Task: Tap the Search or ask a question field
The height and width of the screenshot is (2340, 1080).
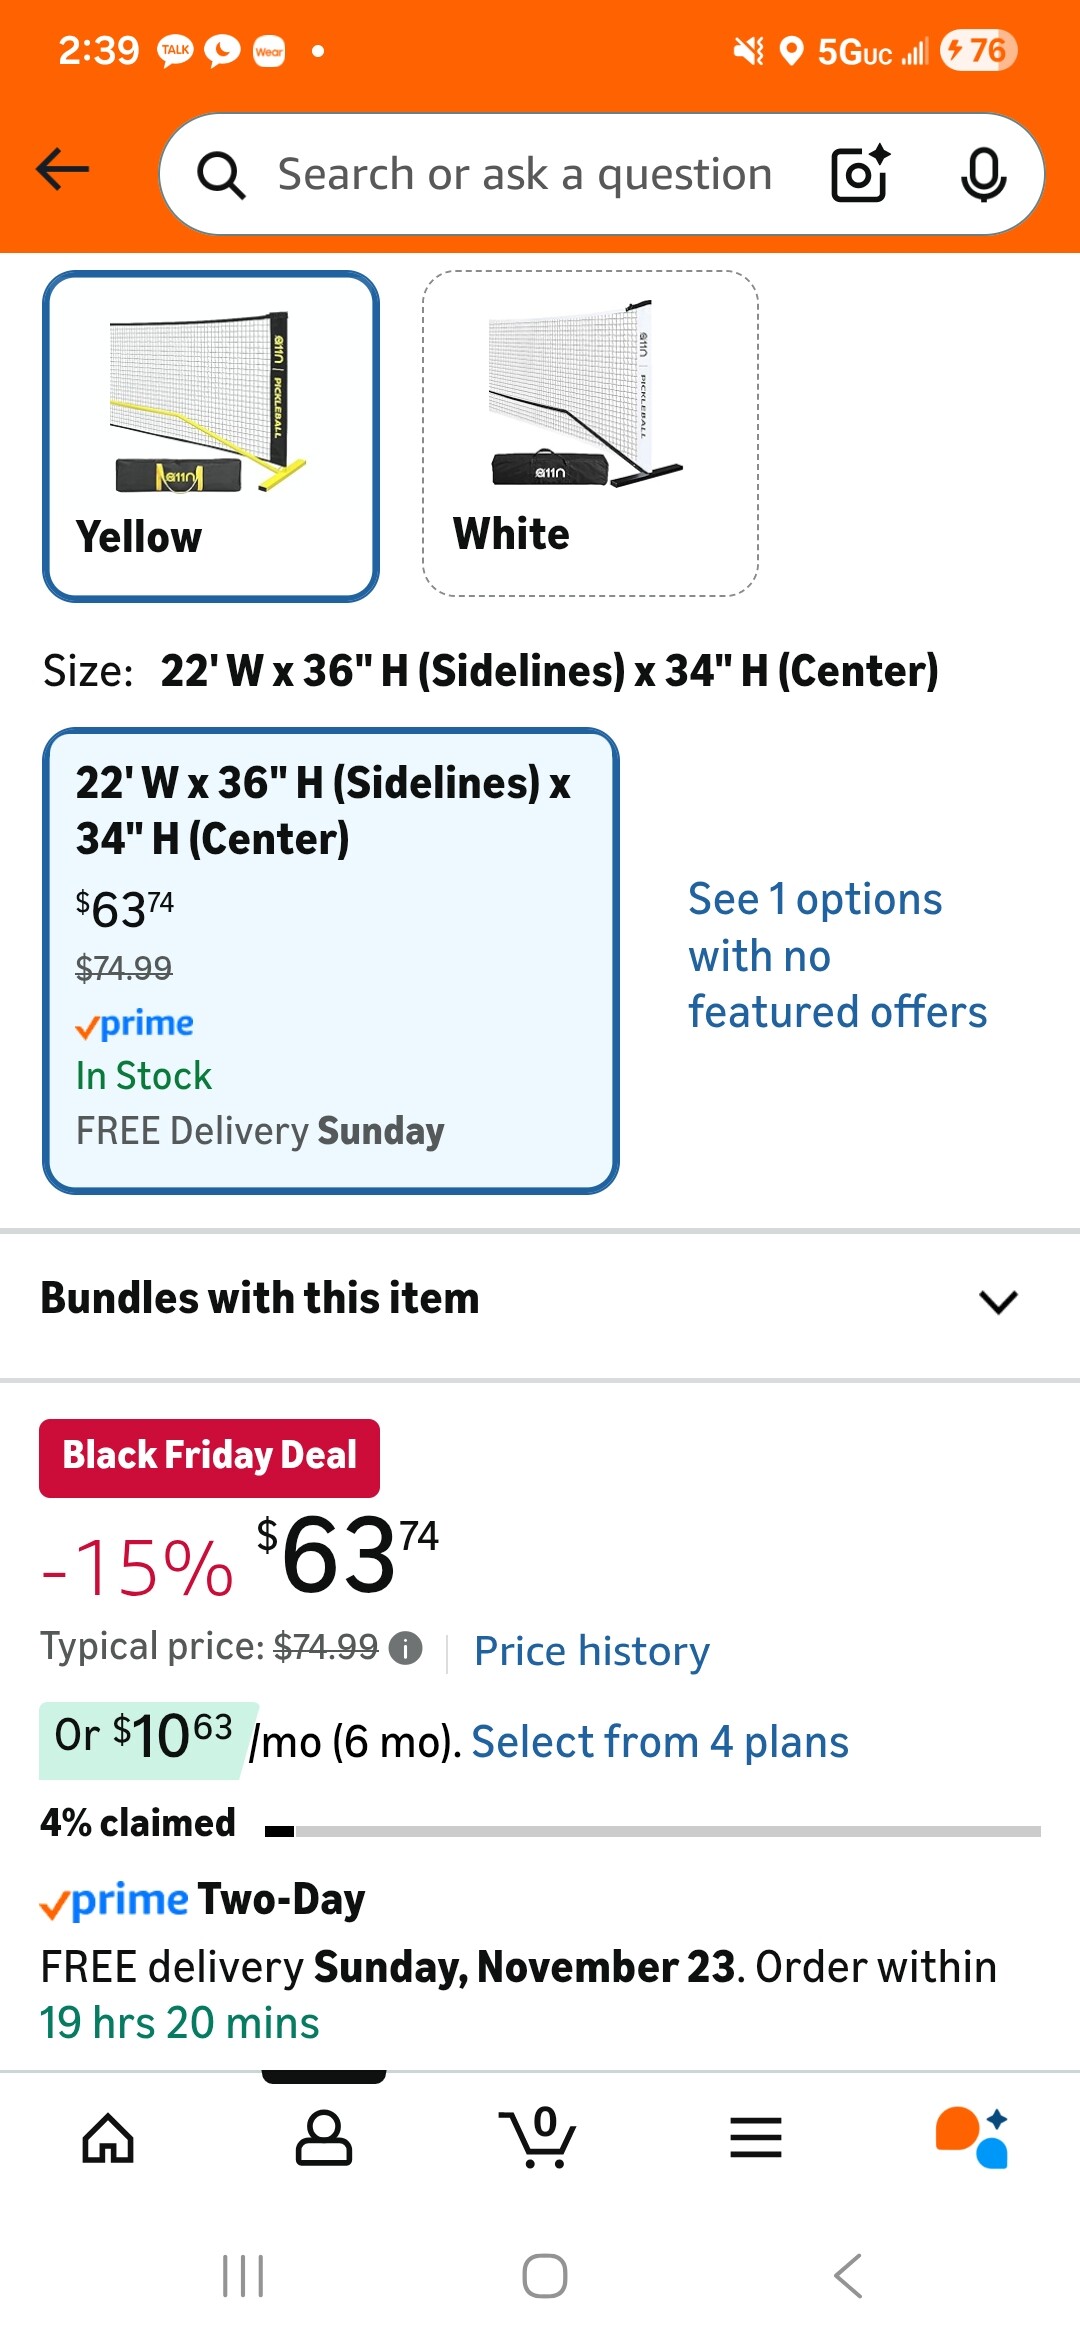Action: coord(524,174)
